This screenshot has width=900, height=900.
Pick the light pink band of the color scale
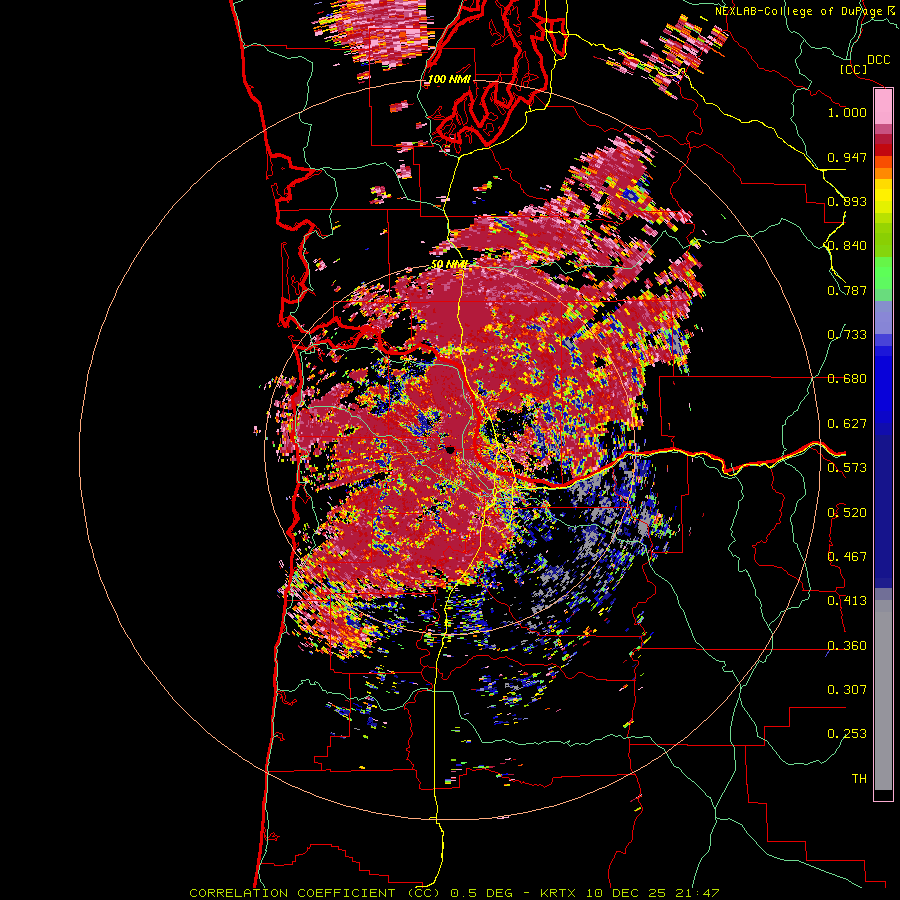[883, 107]
